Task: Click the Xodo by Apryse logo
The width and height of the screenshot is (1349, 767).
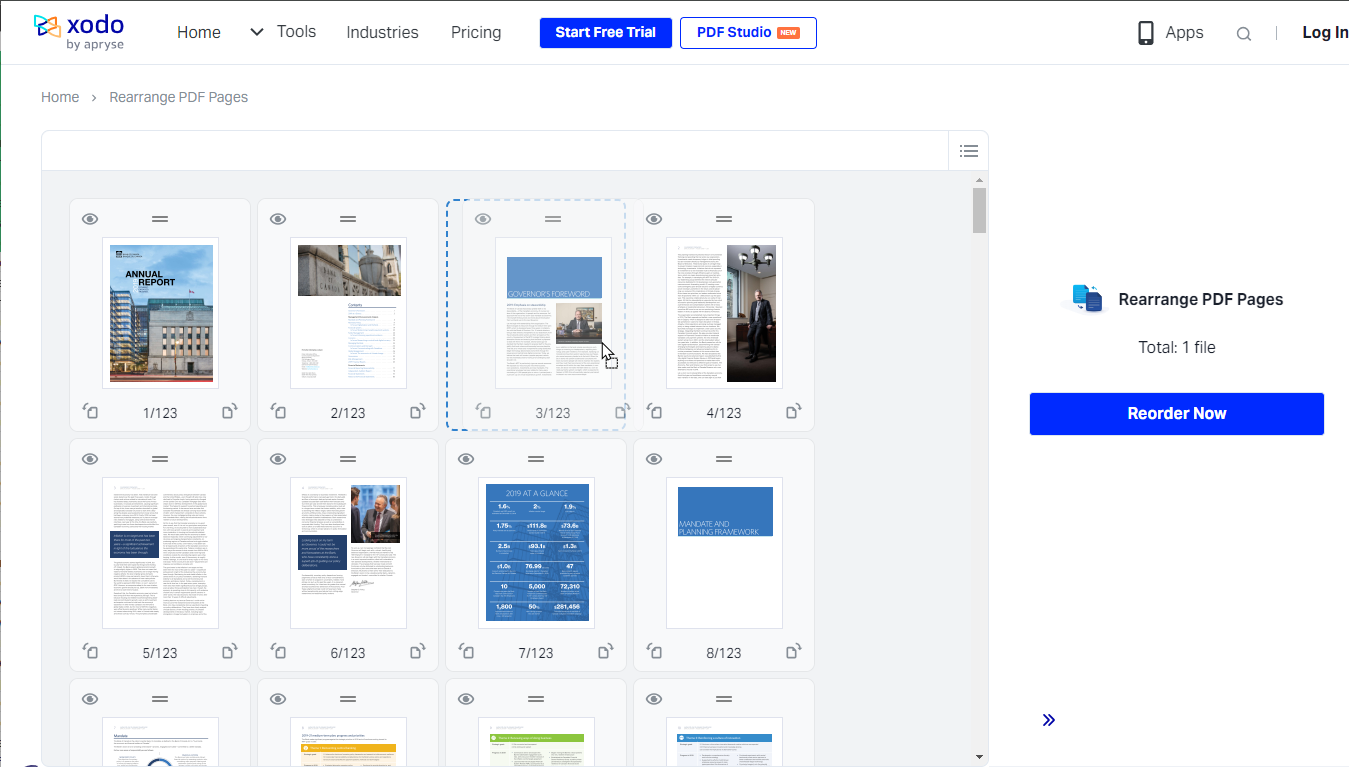Action: point(78,32)
